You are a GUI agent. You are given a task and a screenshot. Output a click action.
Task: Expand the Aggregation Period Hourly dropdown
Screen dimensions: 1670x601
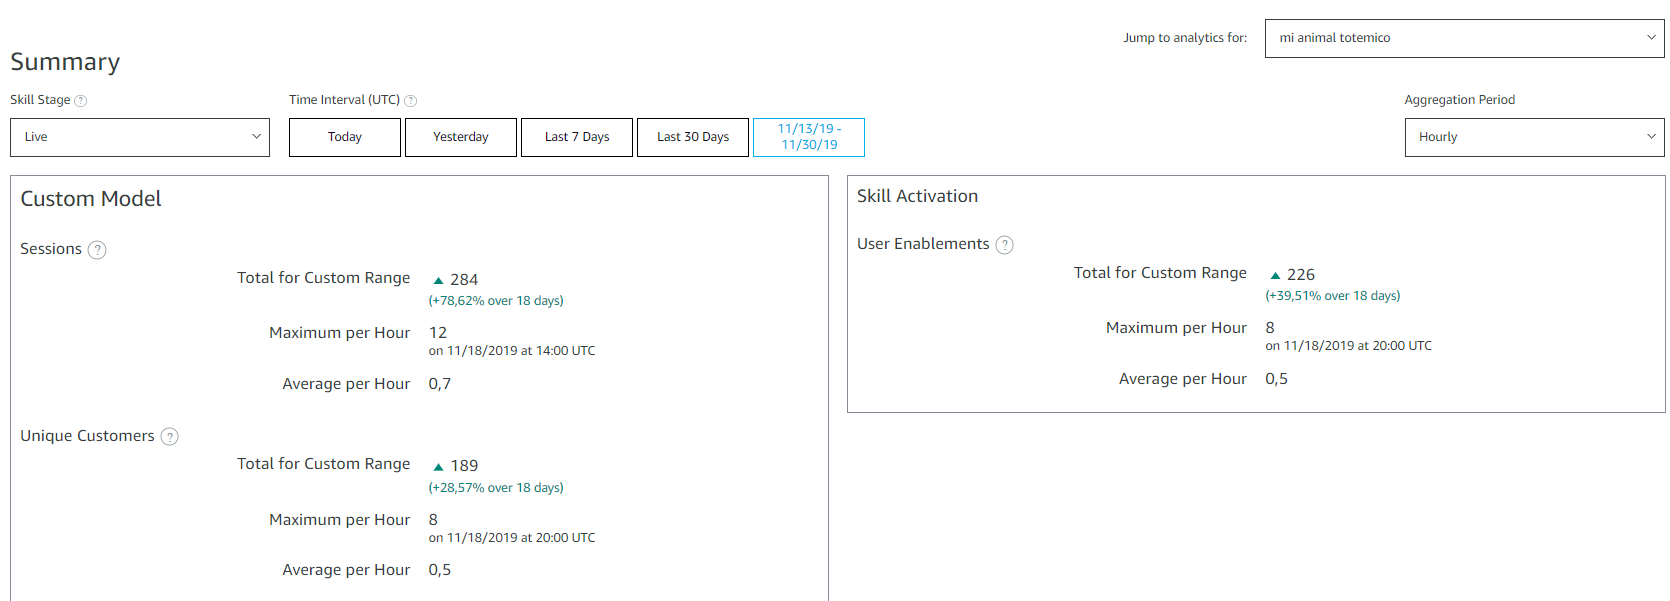click(1534, 137)
